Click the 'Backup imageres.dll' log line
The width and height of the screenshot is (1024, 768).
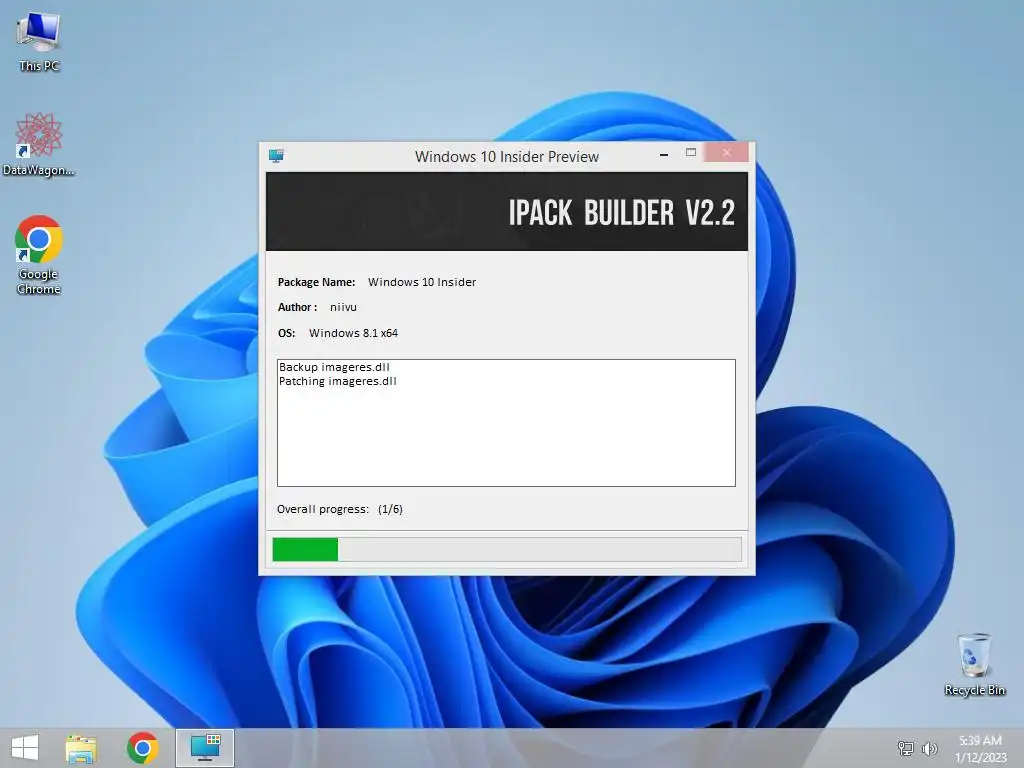[x=334, y=367]
